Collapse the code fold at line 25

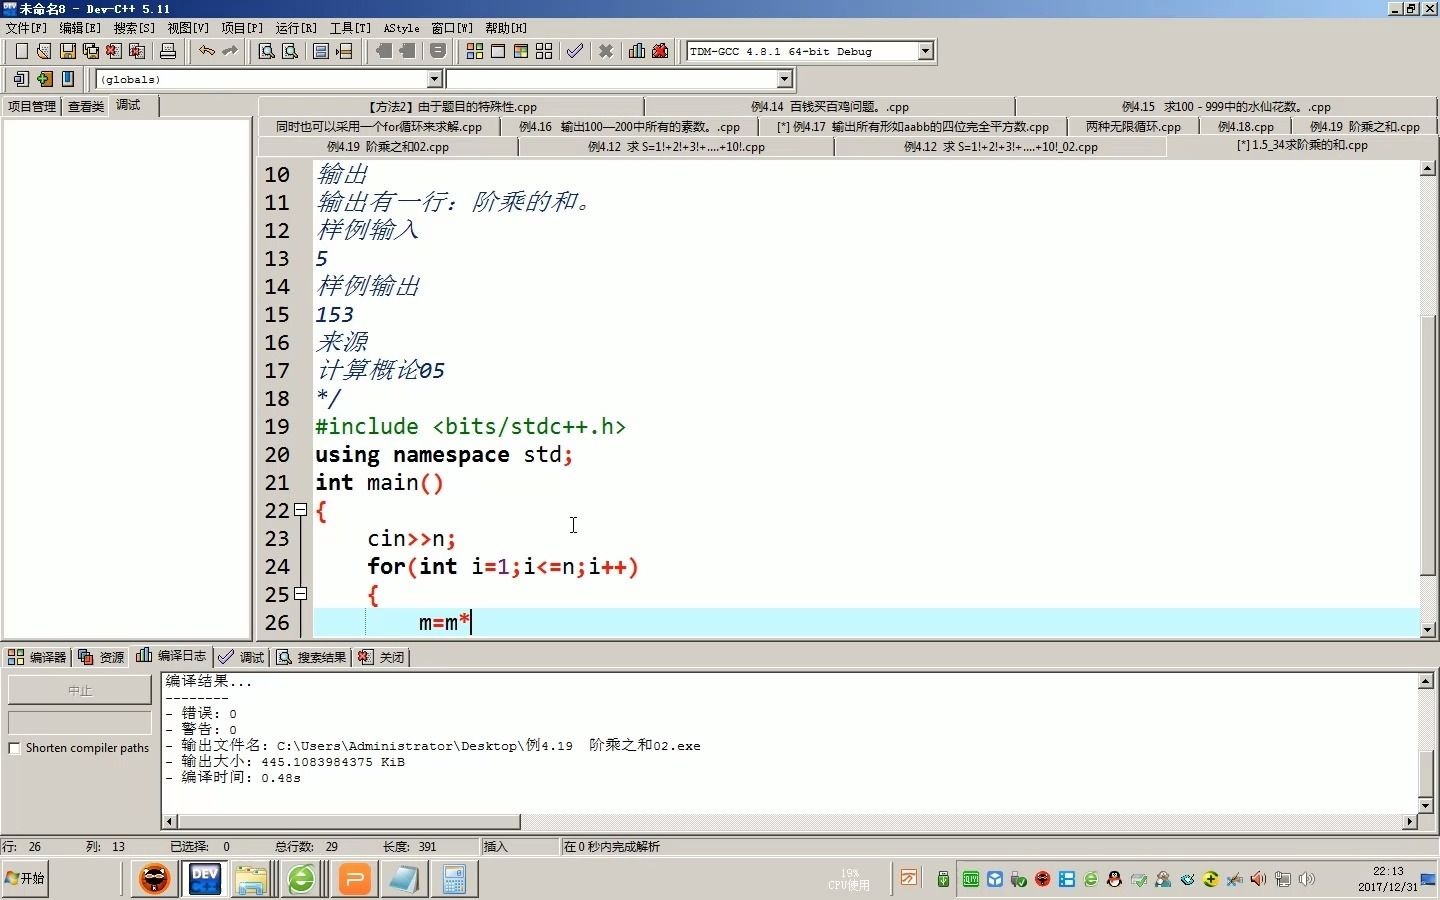pyautogui.click(x=300, y=594)
